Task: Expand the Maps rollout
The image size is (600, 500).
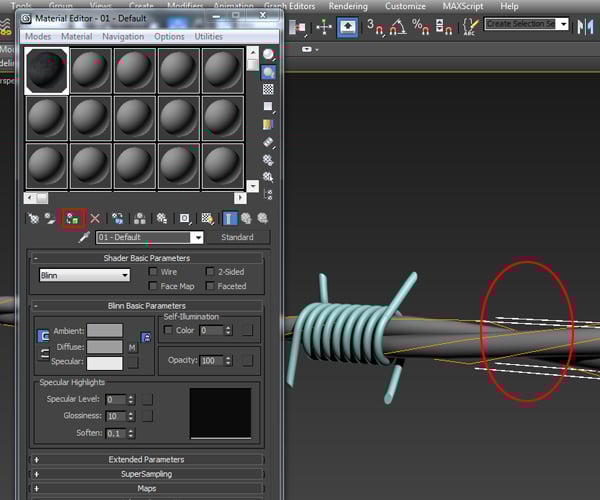Action: (148, 488)
